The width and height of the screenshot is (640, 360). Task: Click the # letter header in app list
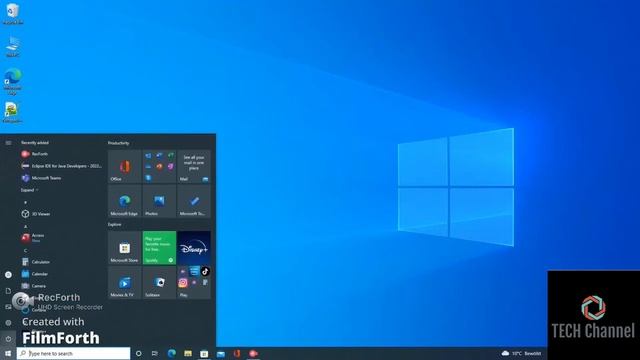pyautogui.click(x=25, y=202)
